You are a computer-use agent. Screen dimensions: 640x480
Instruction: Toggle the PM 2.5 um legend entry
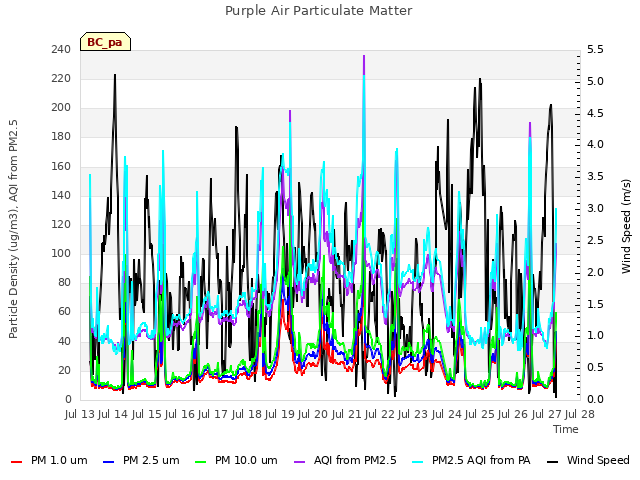click(x=141, y=461)
